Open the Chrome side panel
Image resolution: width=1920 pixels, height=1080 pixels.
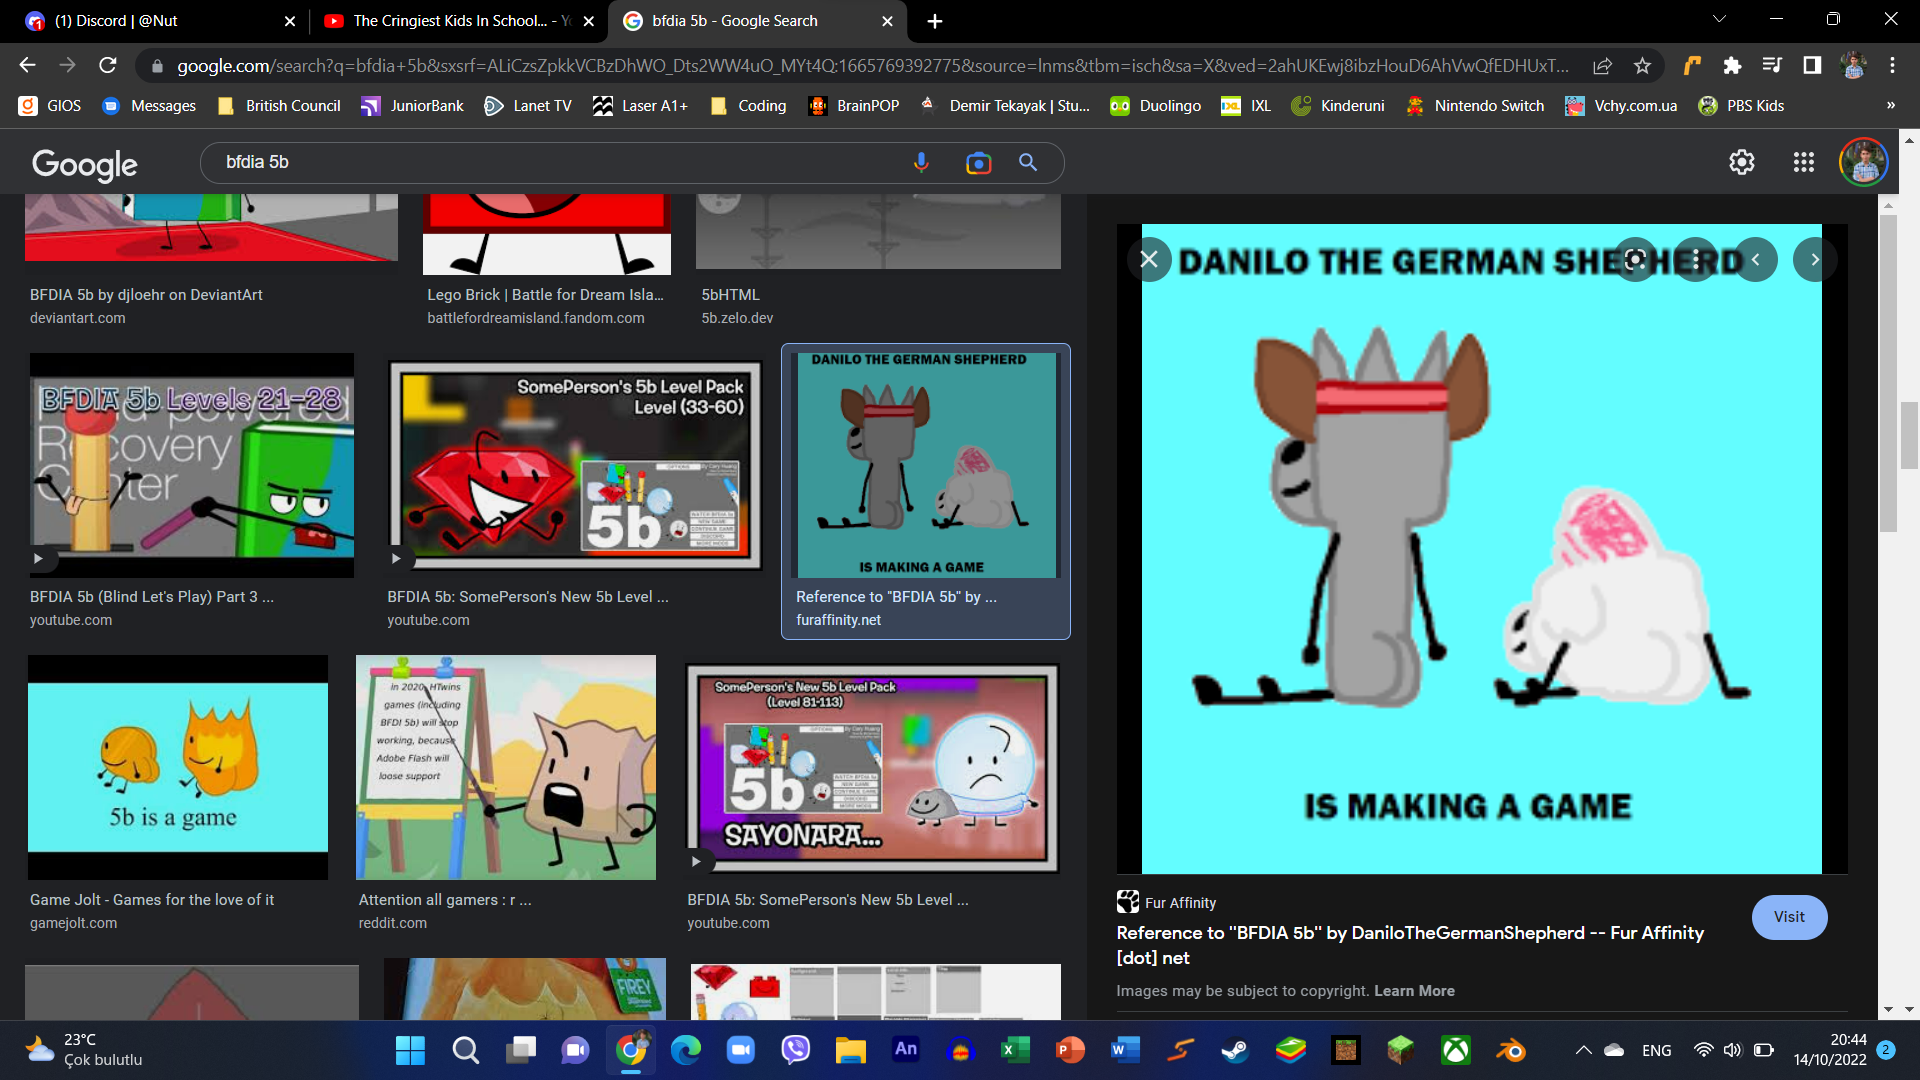click(1812, 65)
